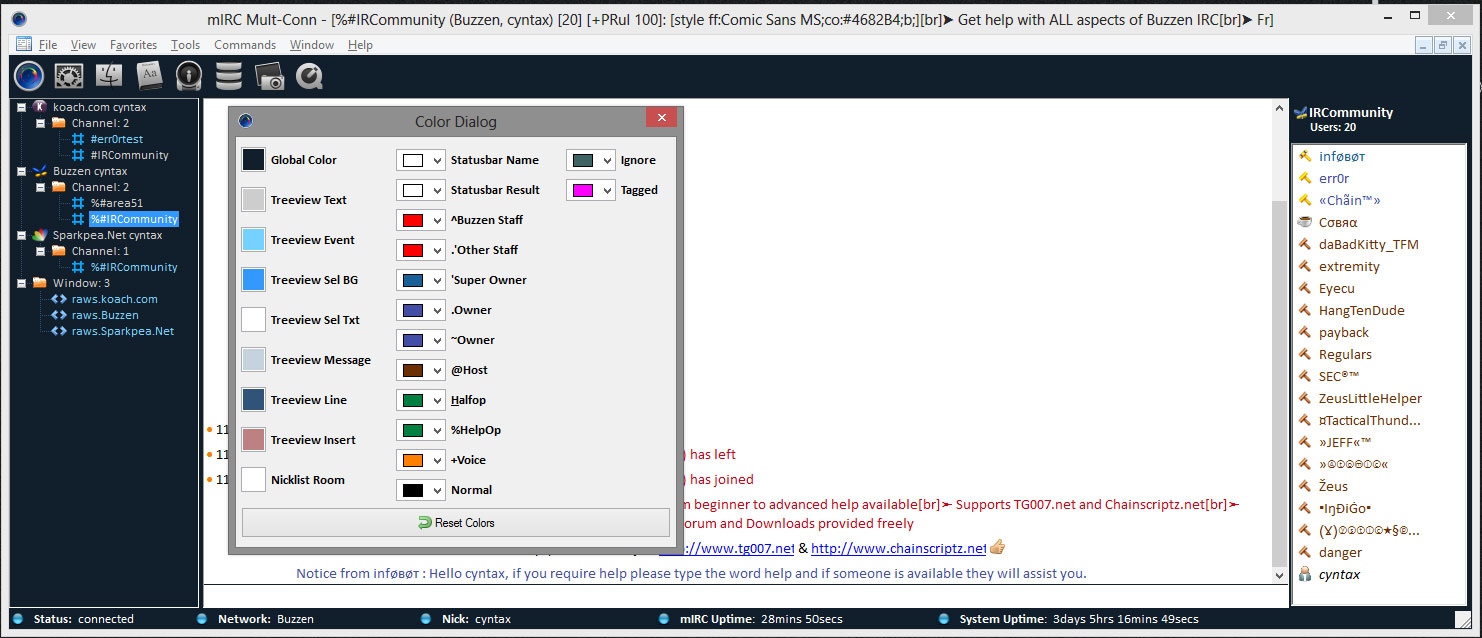
Task: Click the Finder face toolbar icon
Action: click(109, 75)
